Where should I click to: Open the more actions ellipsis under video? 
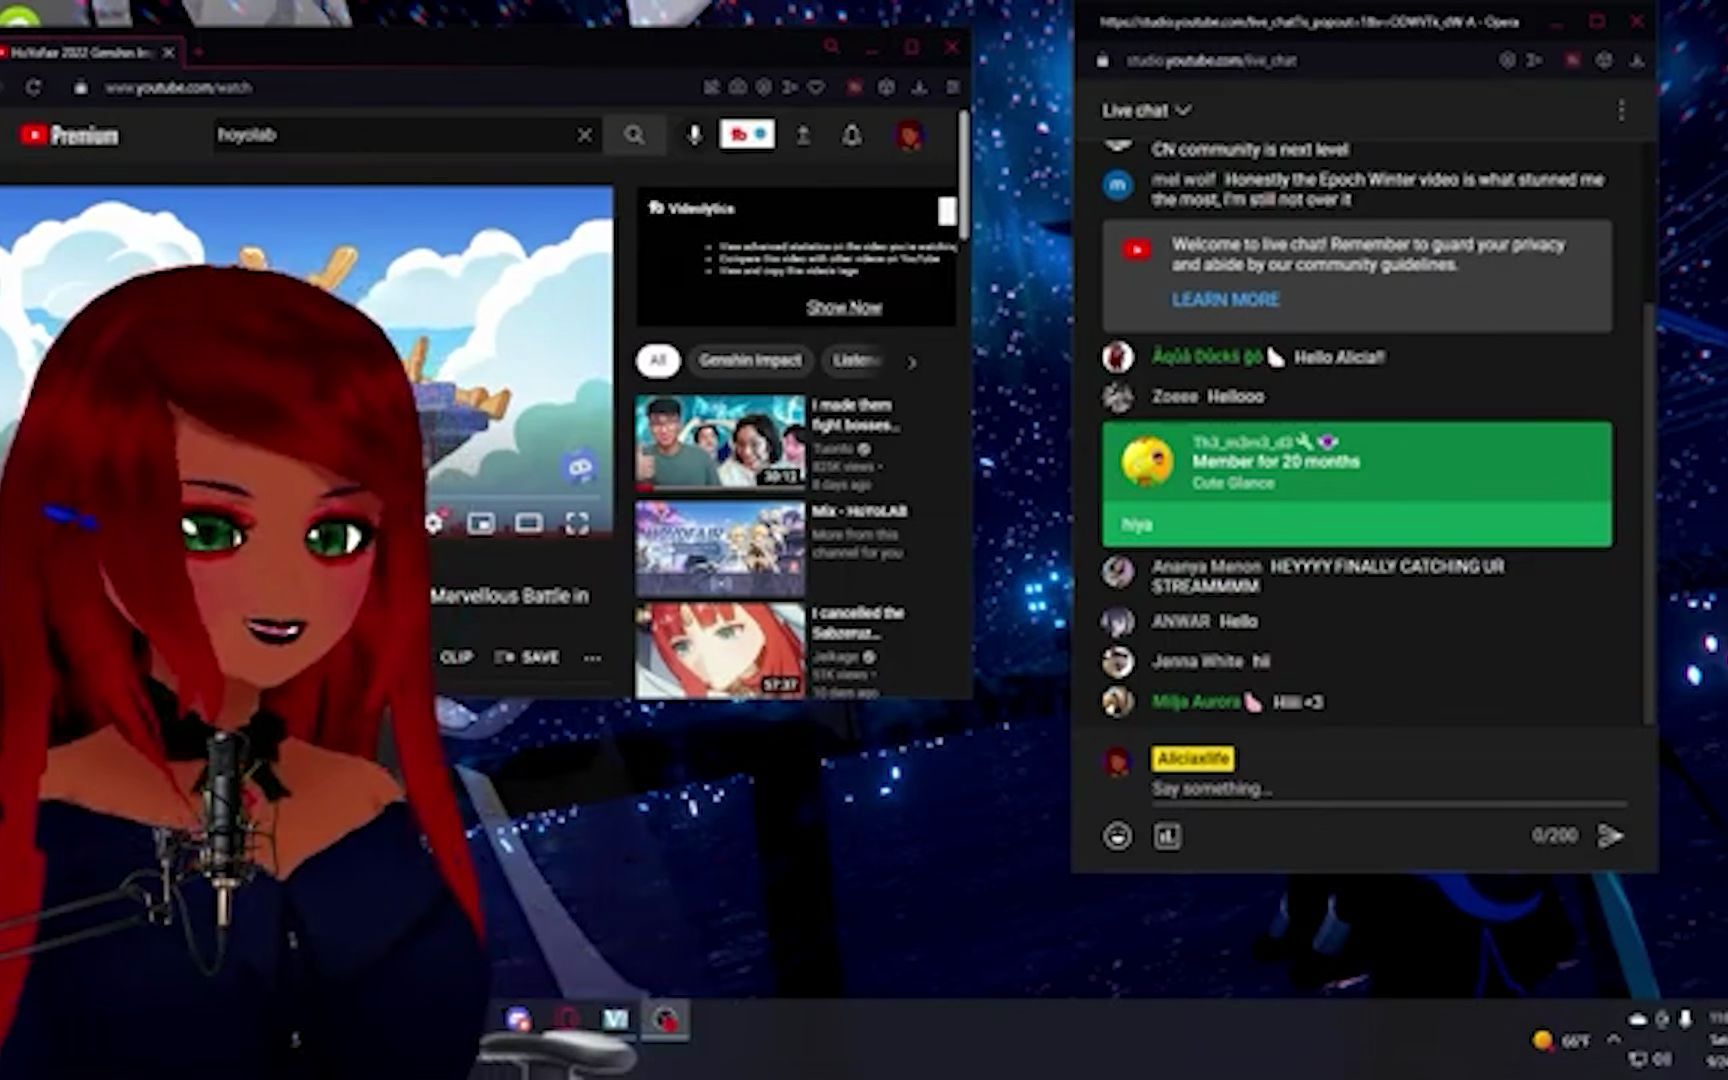593,658
